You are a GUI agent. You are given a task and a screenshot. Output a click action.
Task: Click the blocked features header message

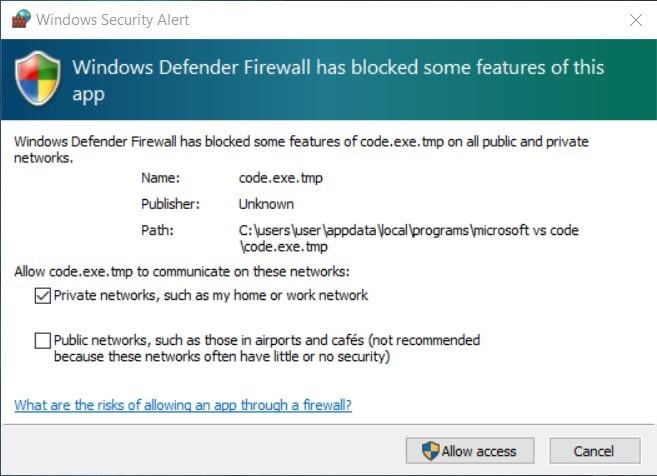tap(338, 80)
